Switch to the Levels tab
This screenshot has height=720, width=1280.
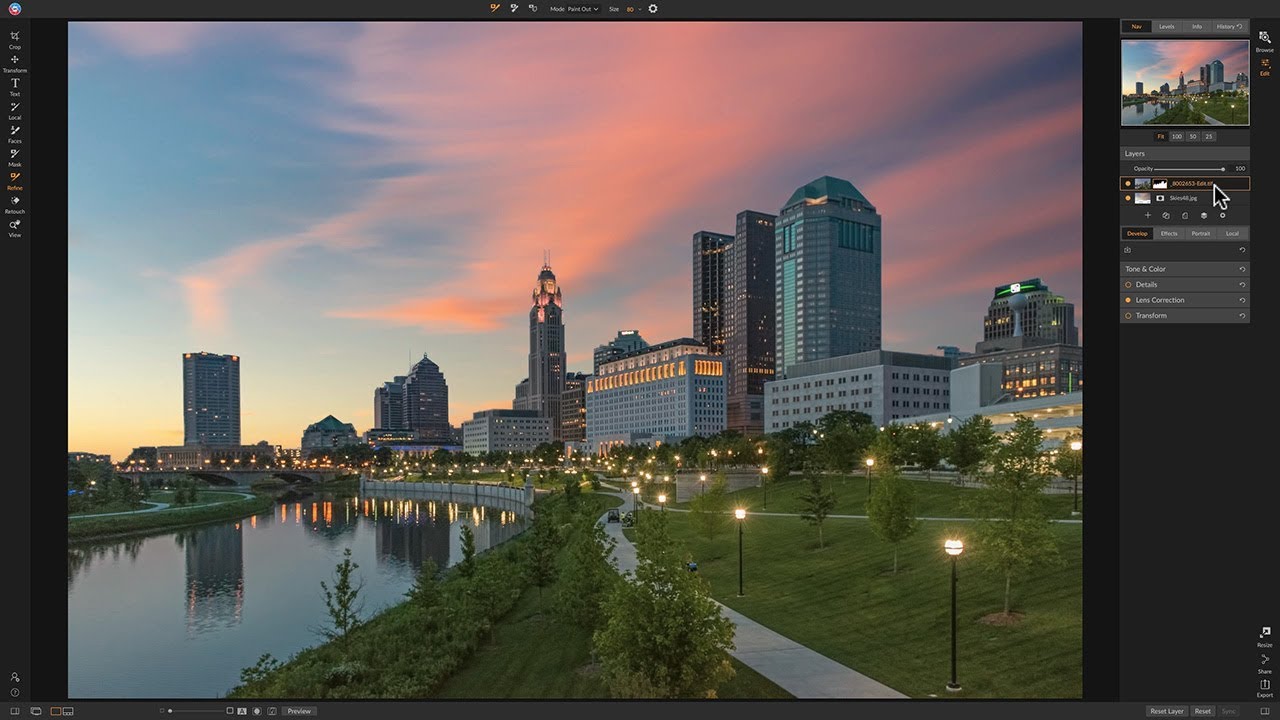pyautogui.click(x=1167, y=26)
